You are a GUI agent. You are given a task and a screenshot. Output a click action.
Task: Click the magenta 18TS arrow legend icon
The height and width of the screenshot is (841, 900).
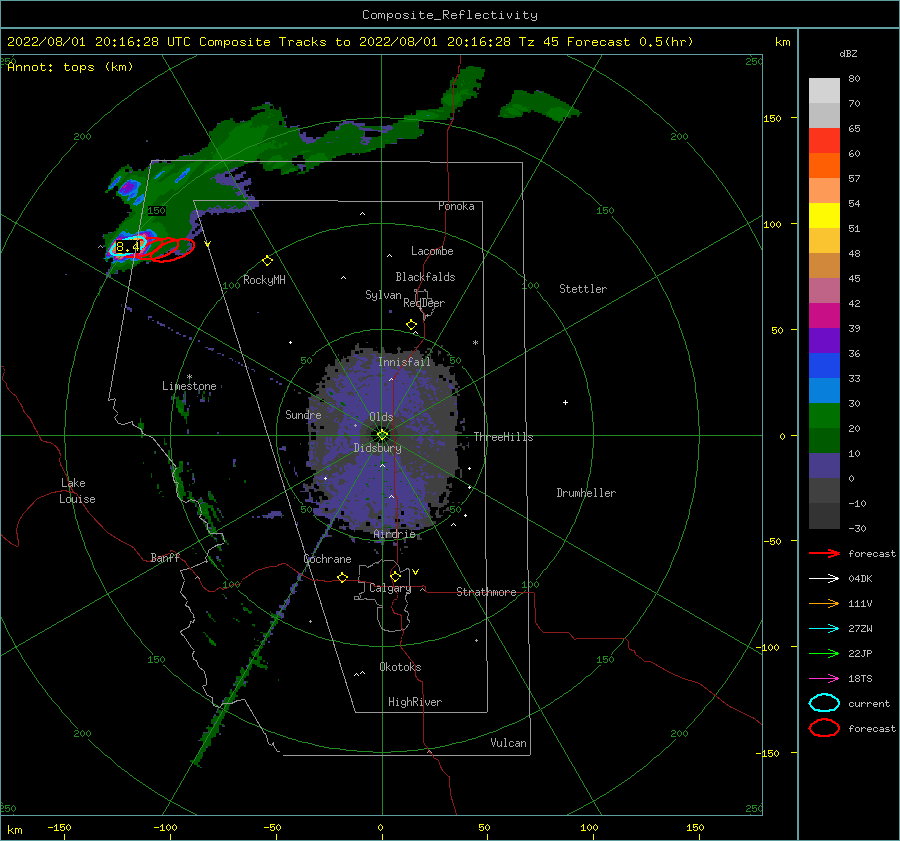pyautogui.click(x=824, y=679)
